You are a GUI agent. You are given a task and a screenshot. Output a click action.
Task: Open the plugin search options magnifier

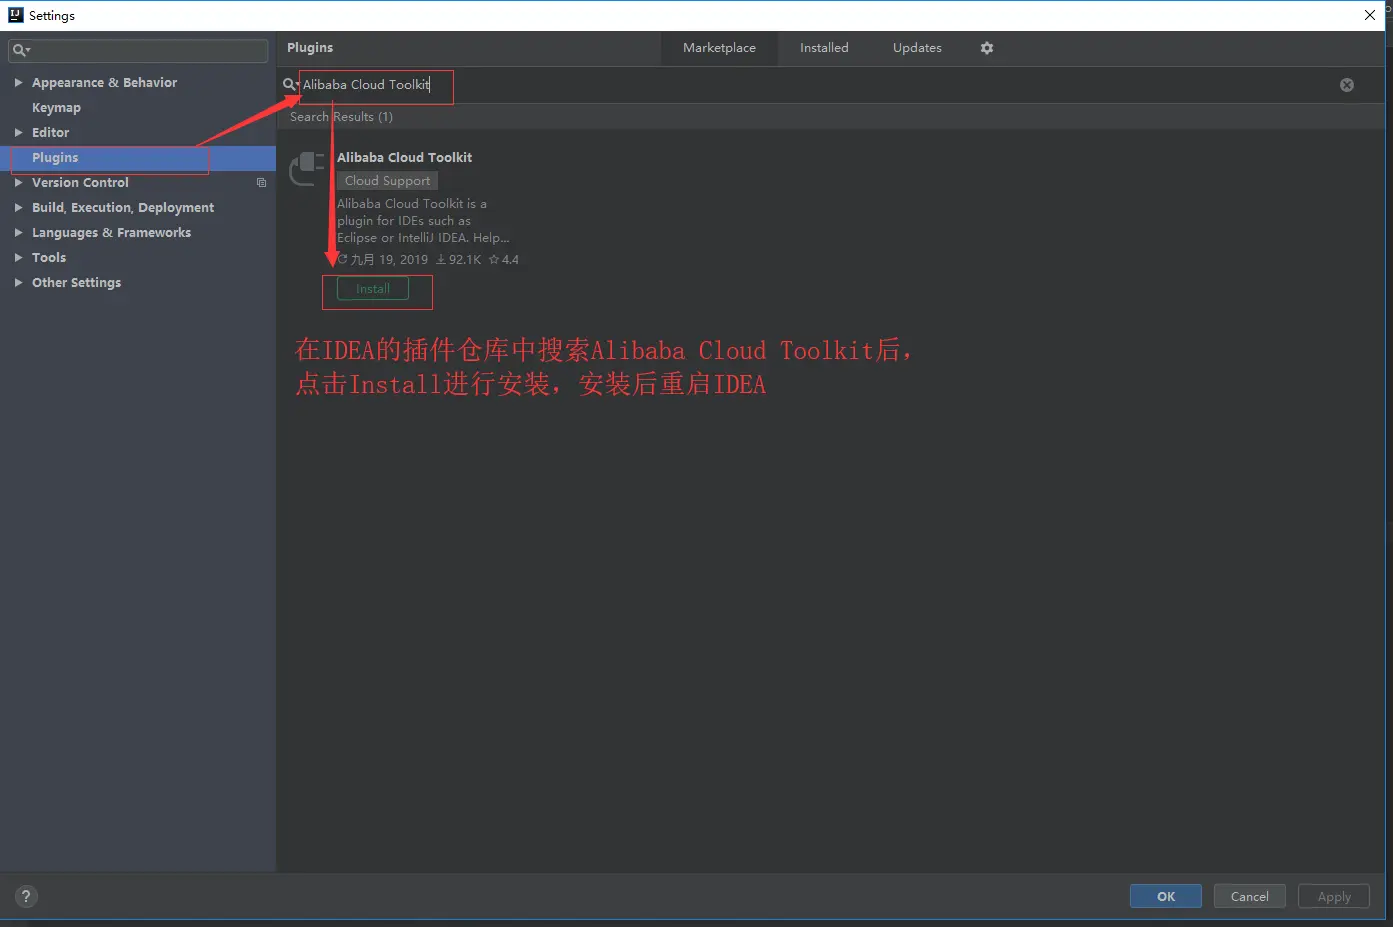tap(290, 85)
